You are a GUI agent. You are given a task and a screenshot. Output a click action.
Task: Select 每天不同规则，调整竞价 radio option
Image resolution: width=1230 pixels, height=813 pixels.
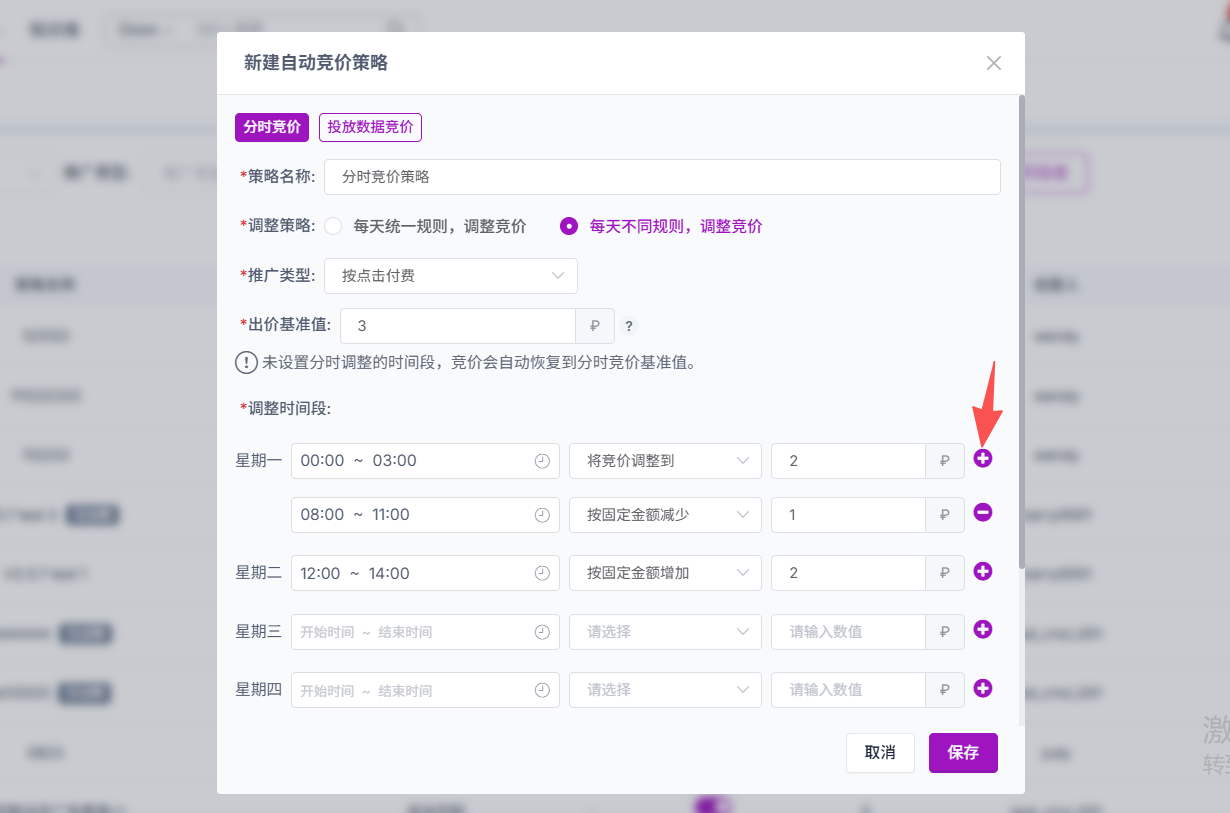(569, 226)
